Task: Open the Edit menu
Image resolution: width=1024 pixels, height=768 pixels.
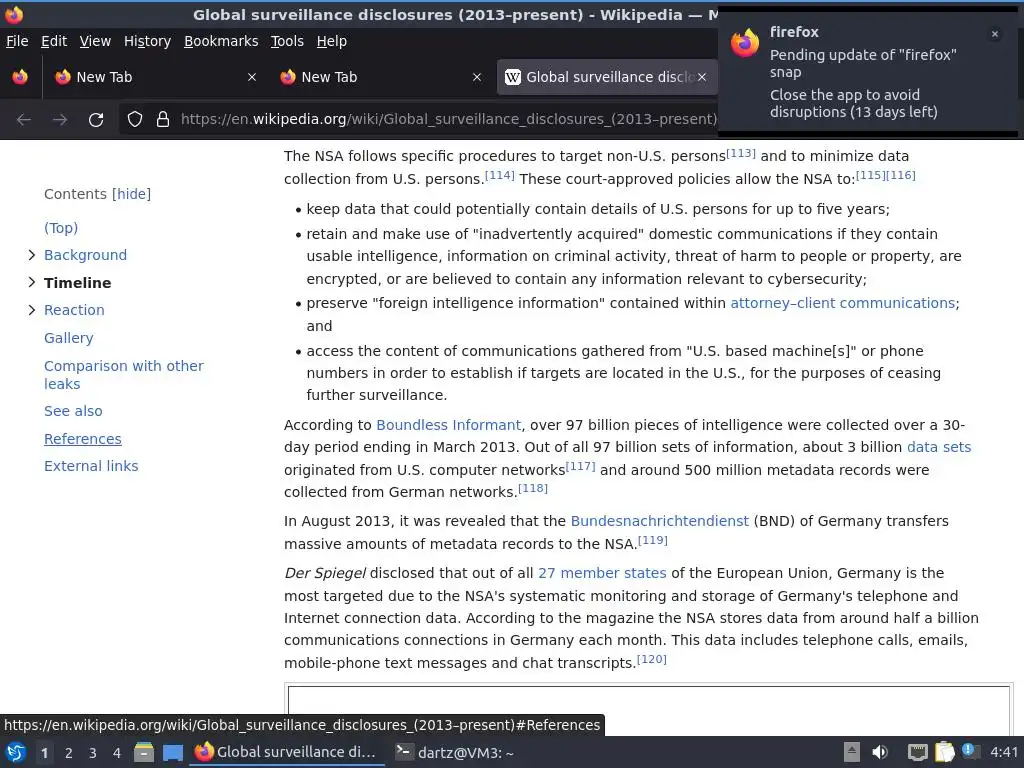Action: pos(54,41)
